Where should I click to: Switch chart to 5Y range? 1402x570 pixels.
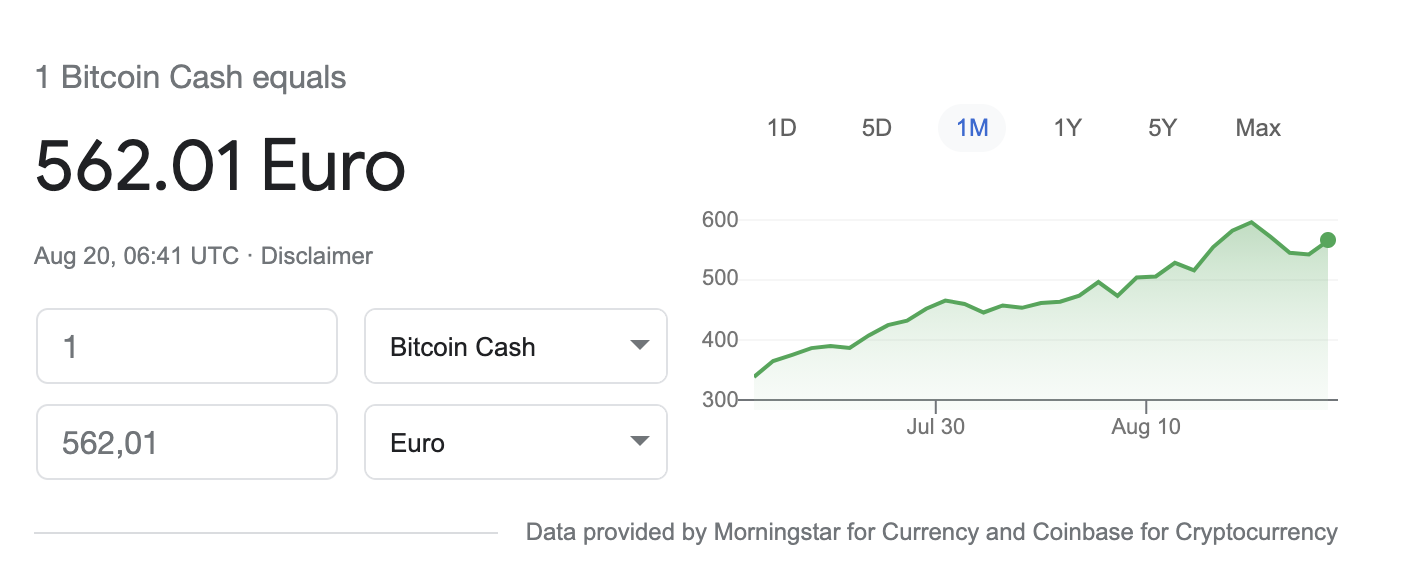coord(1163,128)
